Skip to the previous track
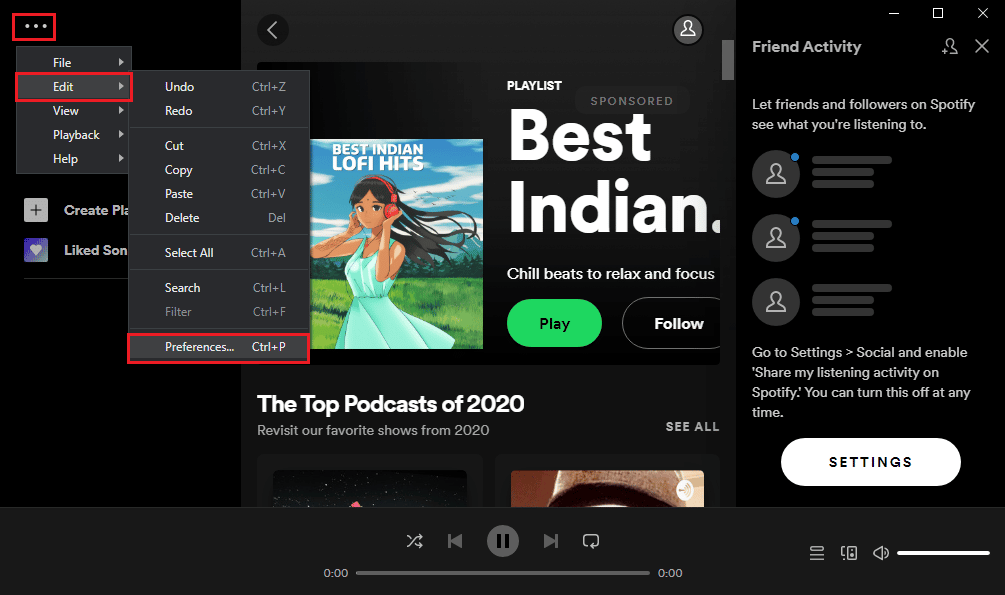This screenshot has width=1005, height=595. (x=455, y=541)
